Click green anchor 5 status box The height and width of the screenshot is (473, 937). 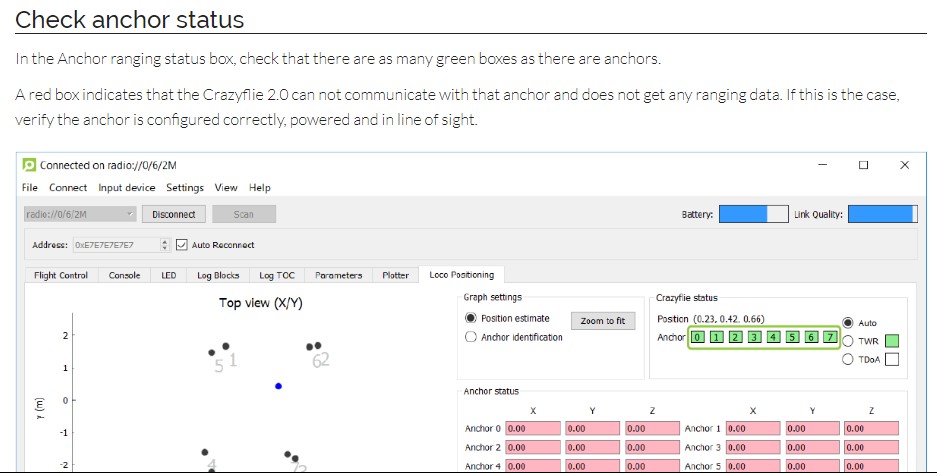(x=791, y=338)
